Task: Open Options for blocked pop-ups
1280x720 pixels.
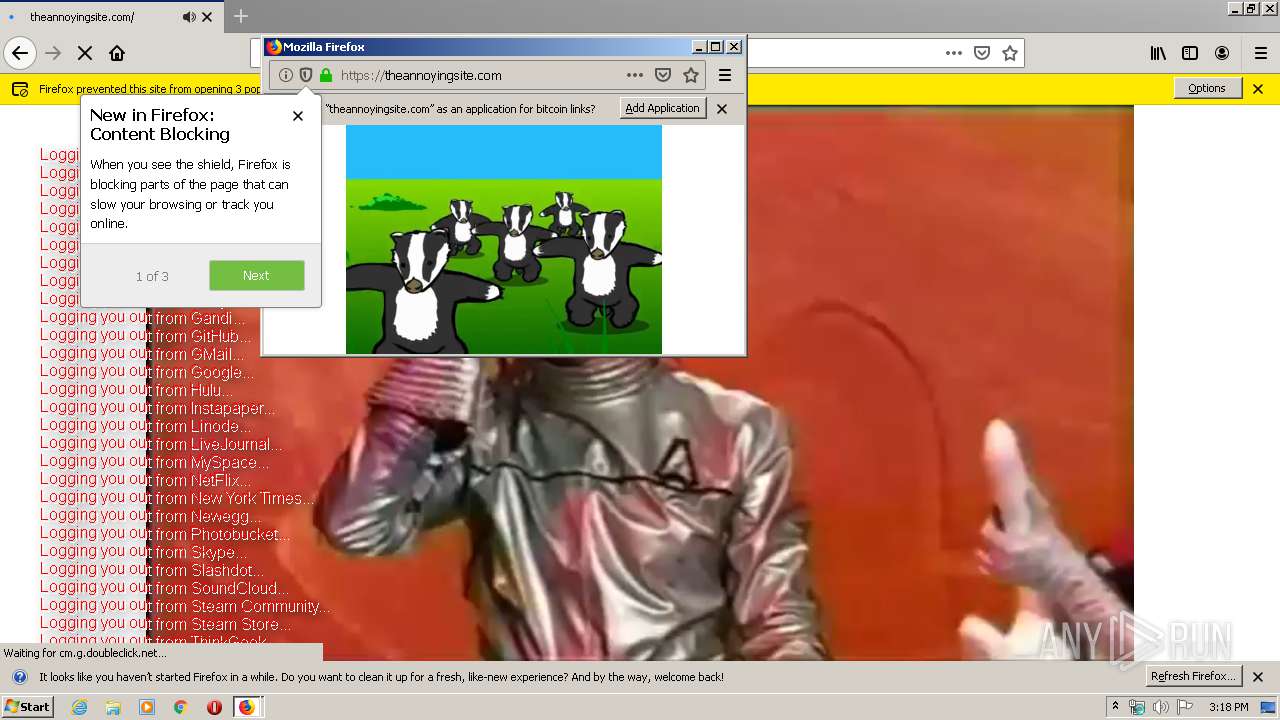Action: 1207,88
